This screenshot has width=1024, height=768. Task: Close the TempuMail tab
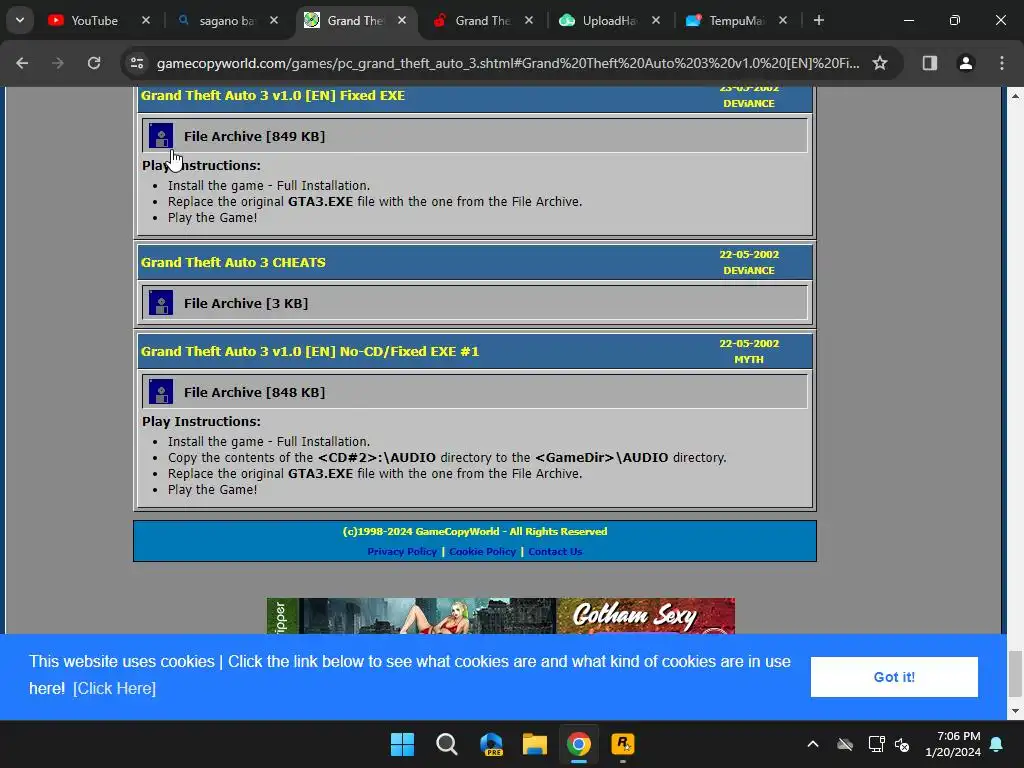(783, 20)
